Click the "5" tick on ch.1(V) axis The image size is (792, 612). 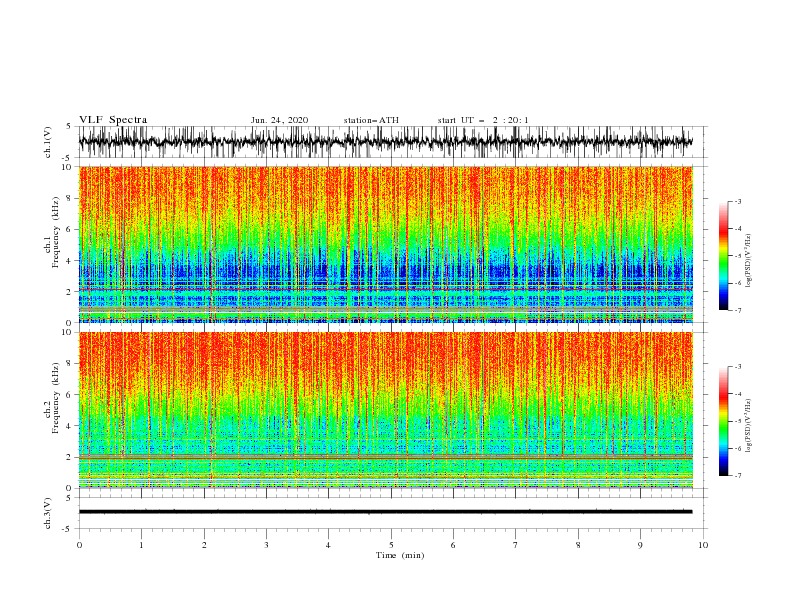69,126
